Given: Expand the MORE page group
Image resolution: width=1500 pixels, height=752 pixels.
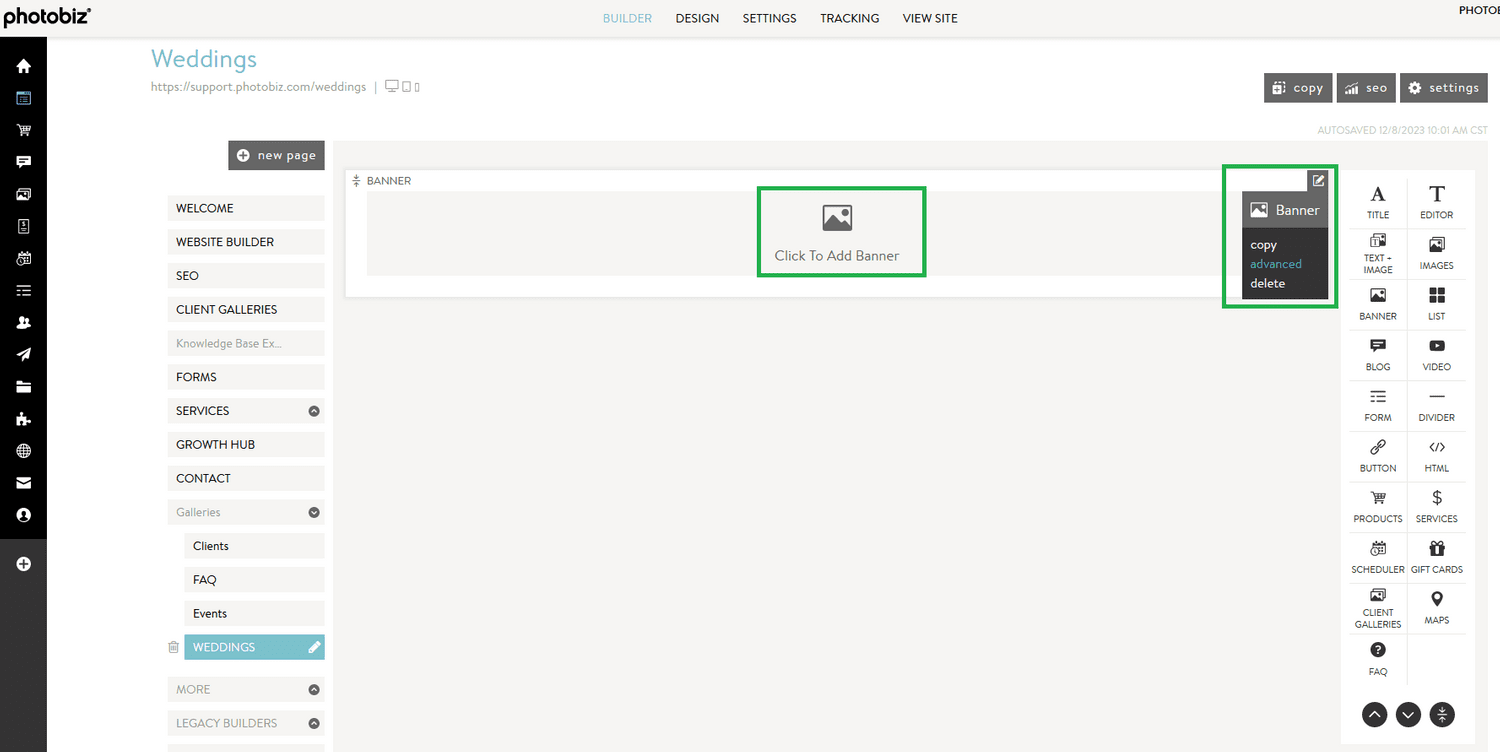Looking at the screenshot, I should point(313,689).
